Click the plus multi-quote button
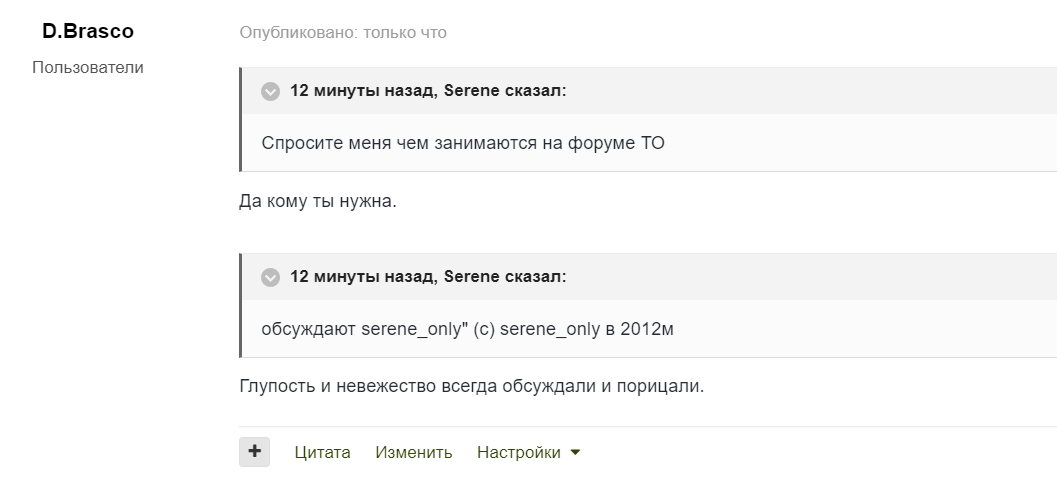 pyautogui.click(x=255, y=451)
